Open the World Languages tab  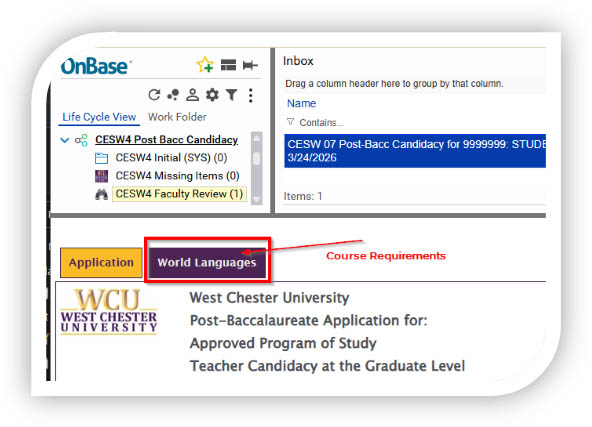[x=207, y=262]
